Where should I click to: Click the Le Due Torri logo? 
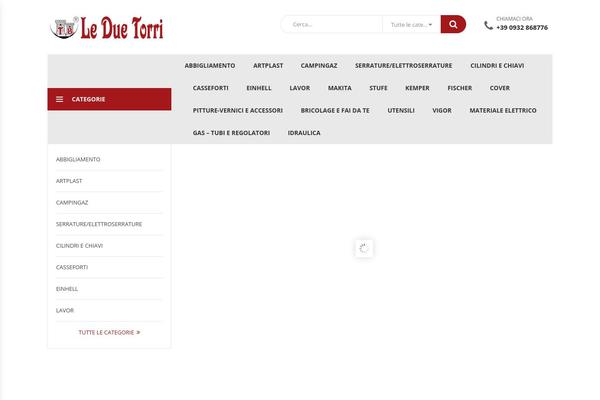pyautogui.click(x=107, y=28)
